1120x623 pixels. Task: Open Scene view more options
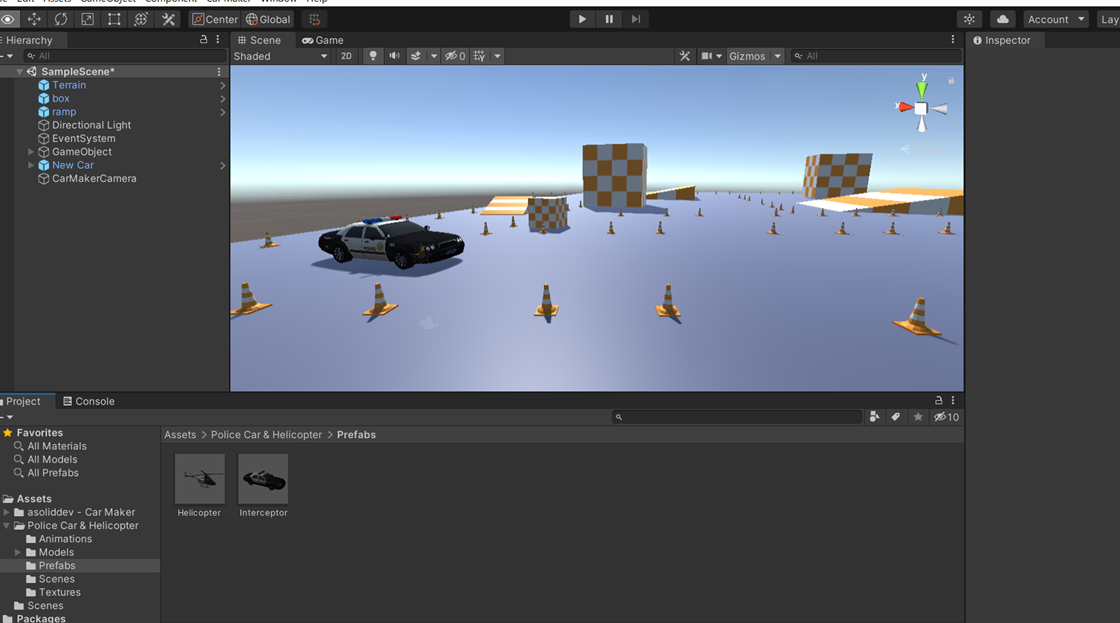coord(953,40)
